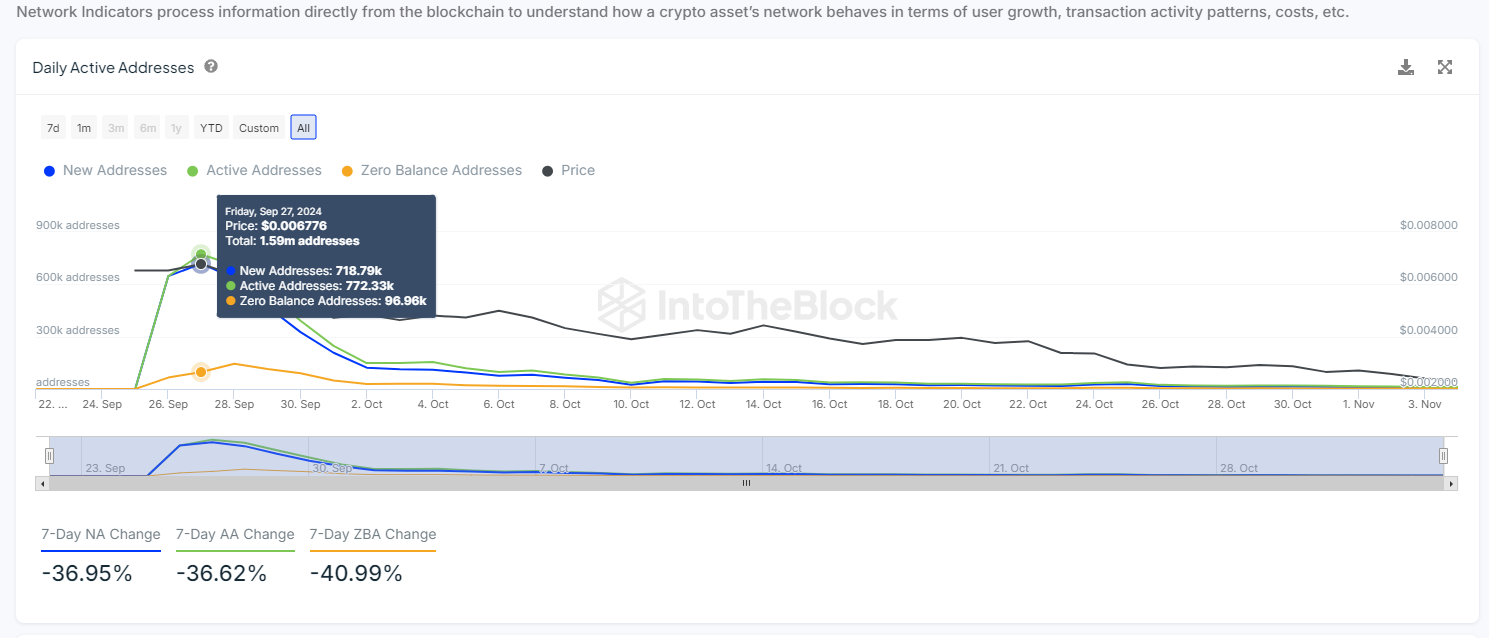
Task: Click the left navigator range handle
Action: 49,456
